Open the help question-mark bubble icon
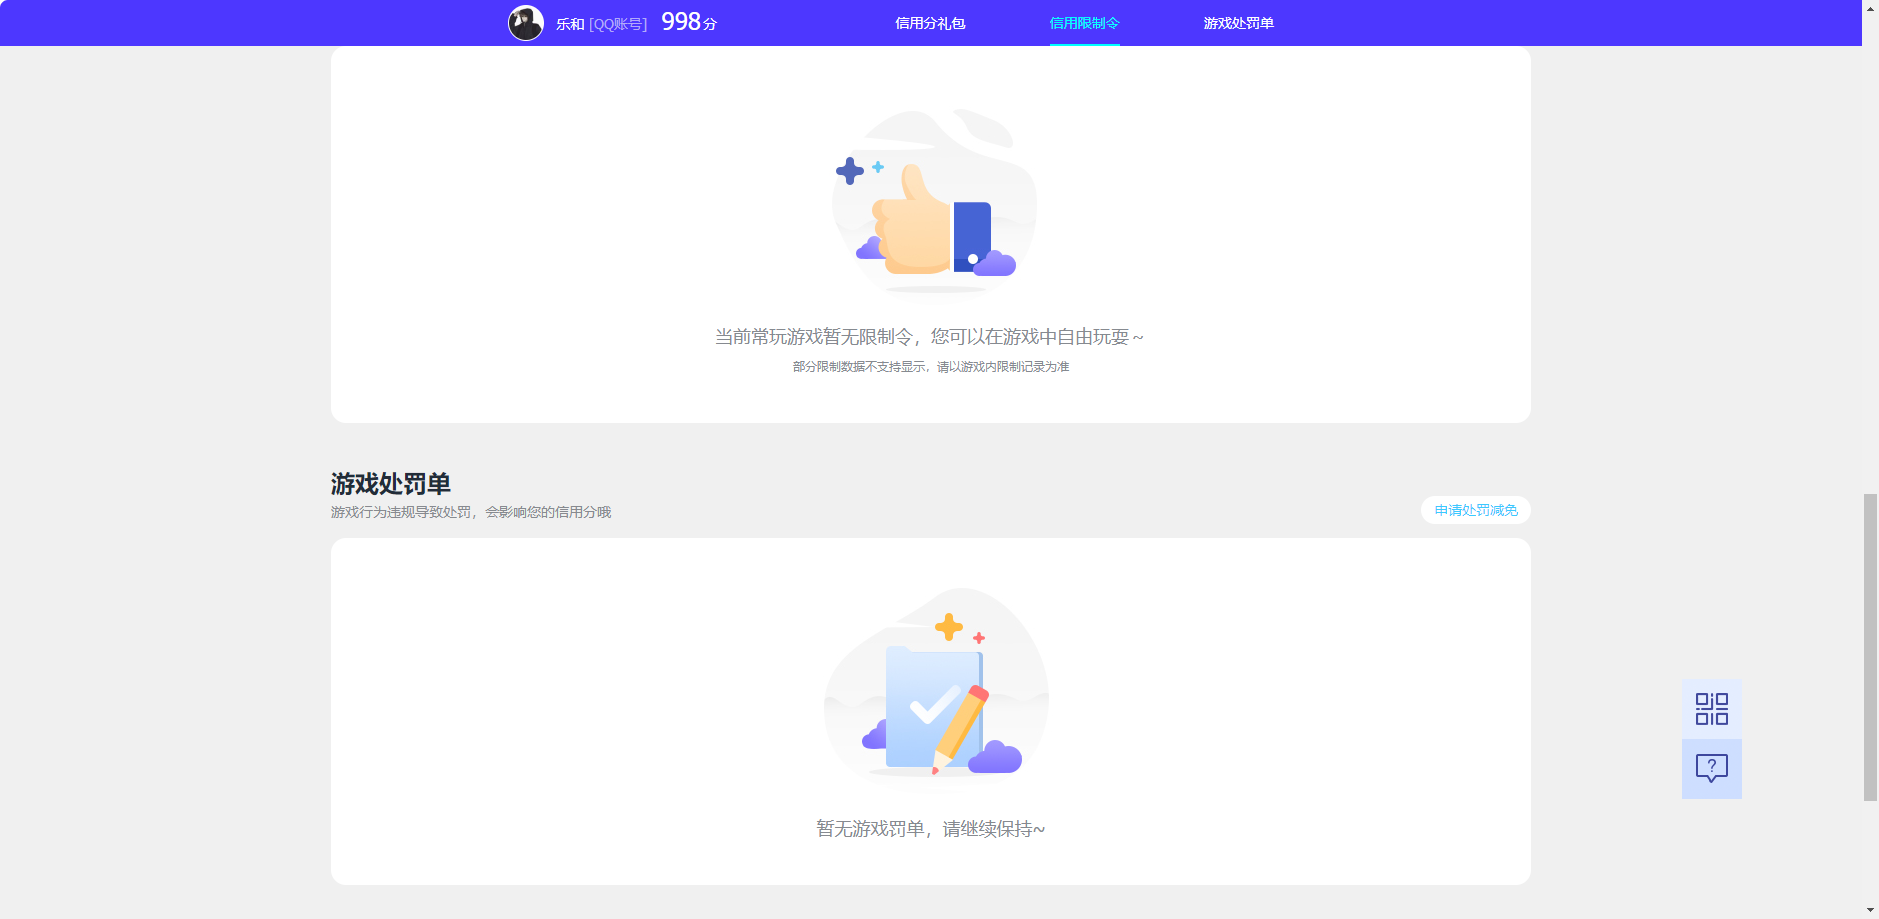The height and width of the screenshot is (919, 1879). point(1711,768)
